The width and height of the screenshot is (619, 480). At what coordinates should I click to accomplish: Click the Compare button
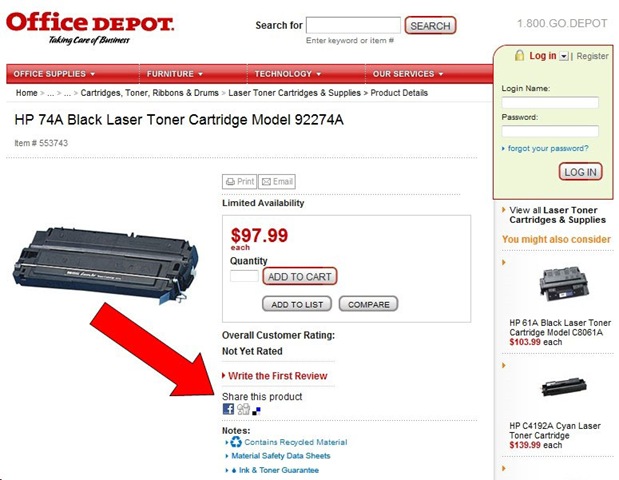[x=368, y=304]
